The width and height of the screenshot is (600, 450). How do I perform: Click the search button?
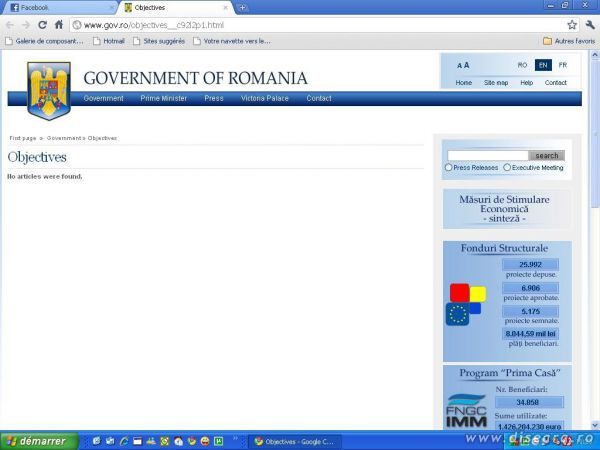(x=547, y=156)
